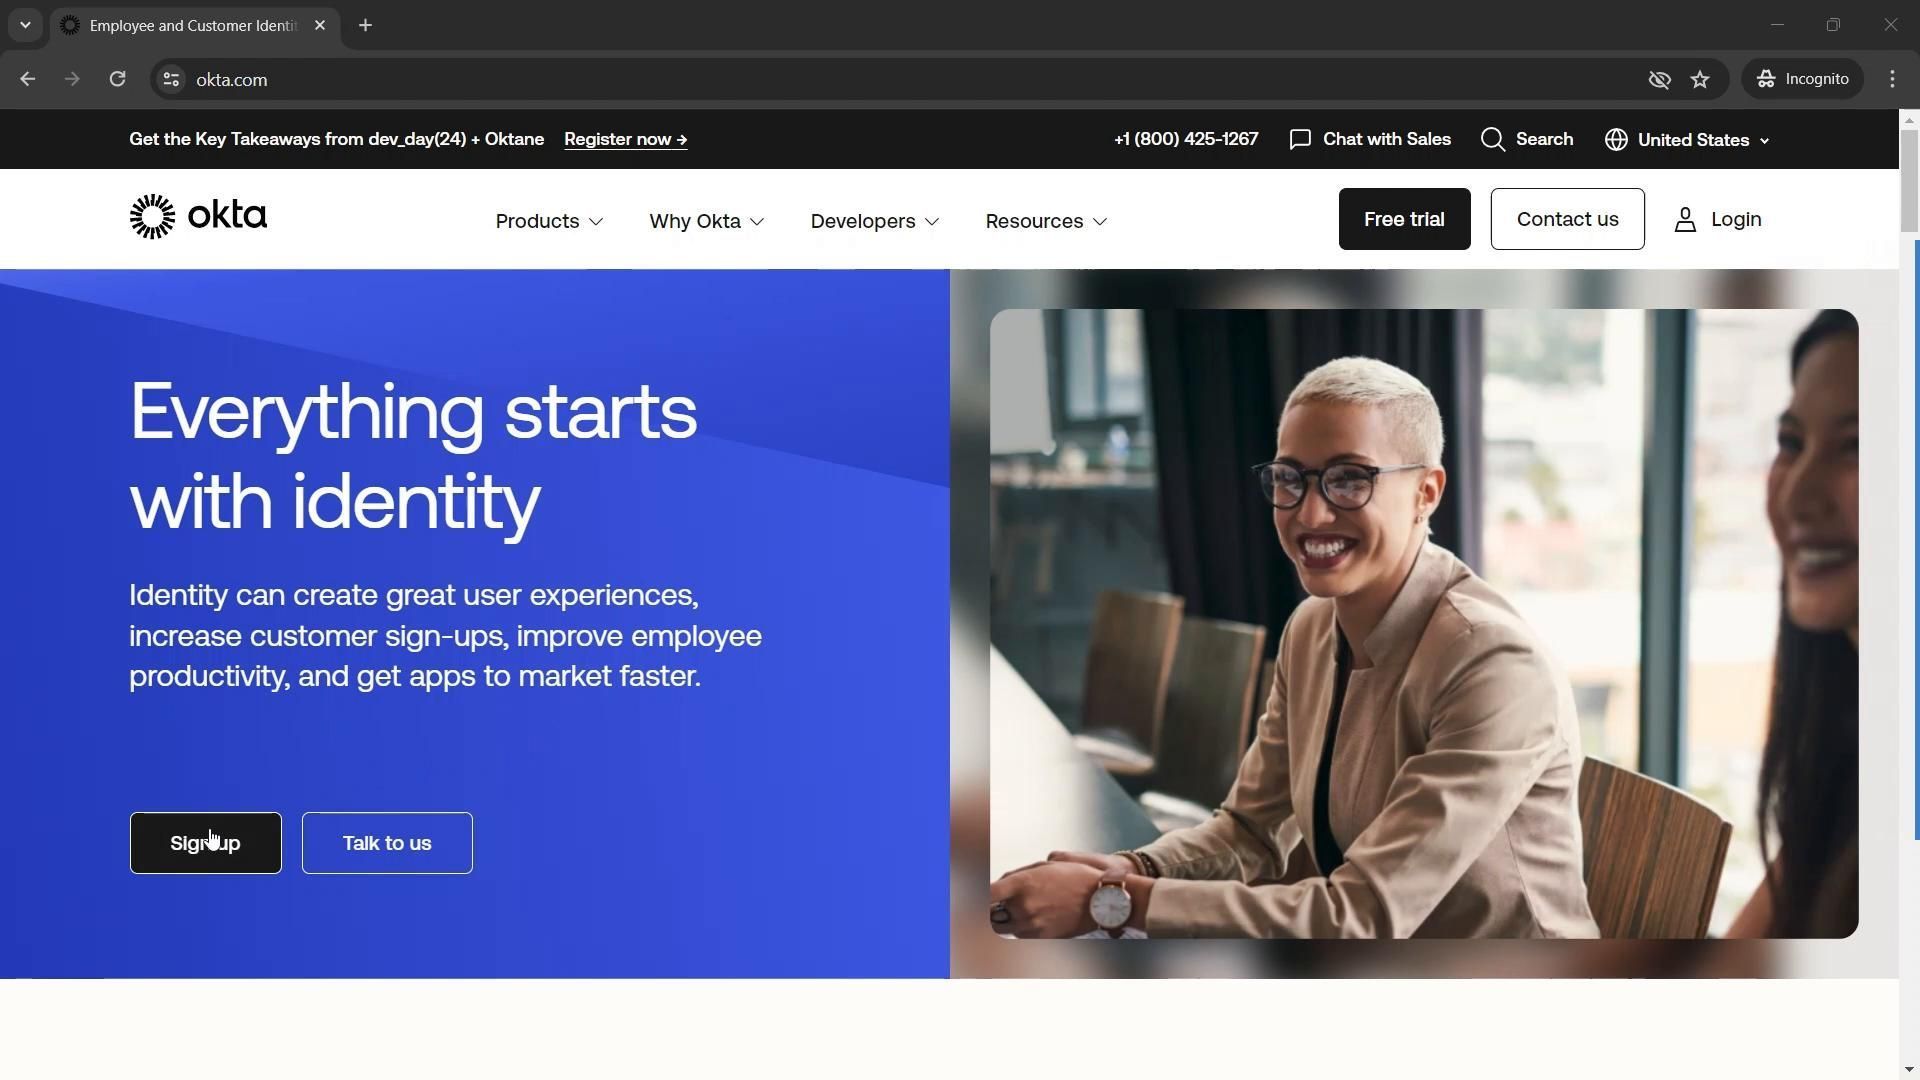View site information icon in address bar
This screenshot has height=1080, width=1920.
[x=171, y=80]
